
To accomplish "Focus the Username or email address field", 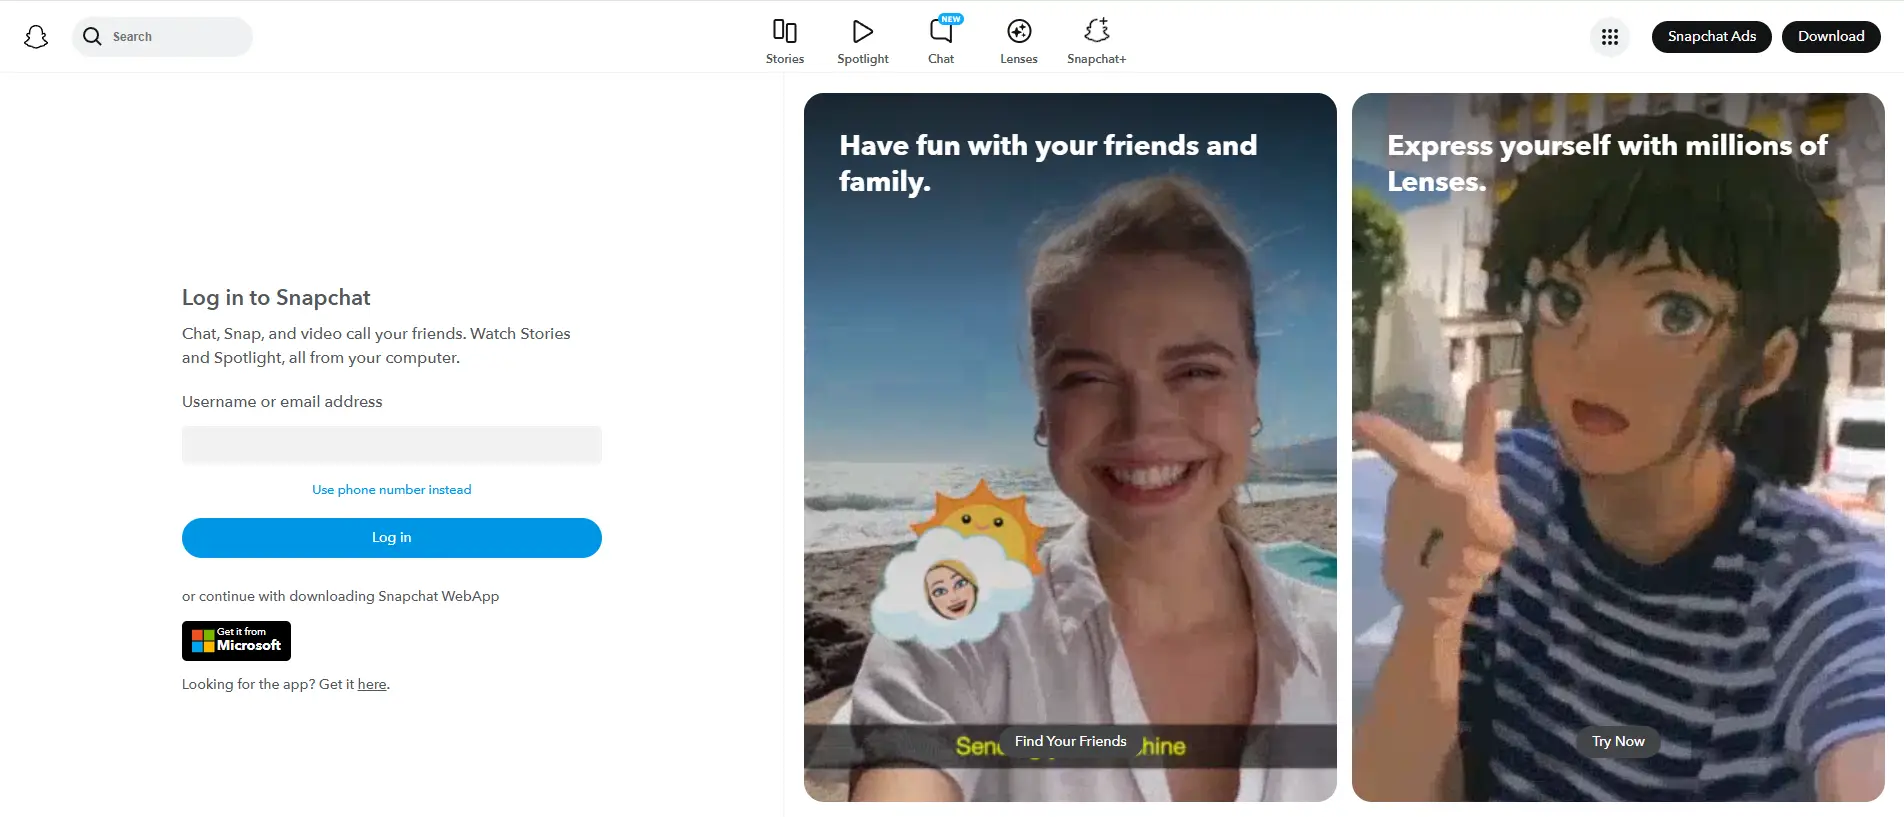I will click(391, 445).
